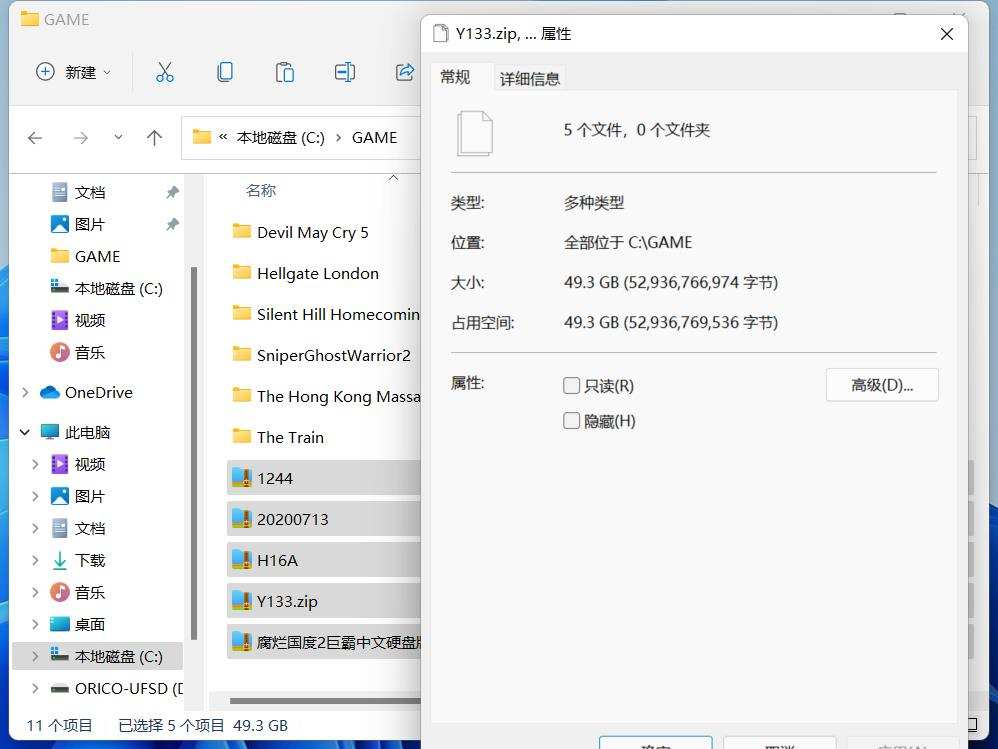998x749 pixels.
Task: Select the 常规 tab in the properties dialog
Action: (x=457, y=76)
